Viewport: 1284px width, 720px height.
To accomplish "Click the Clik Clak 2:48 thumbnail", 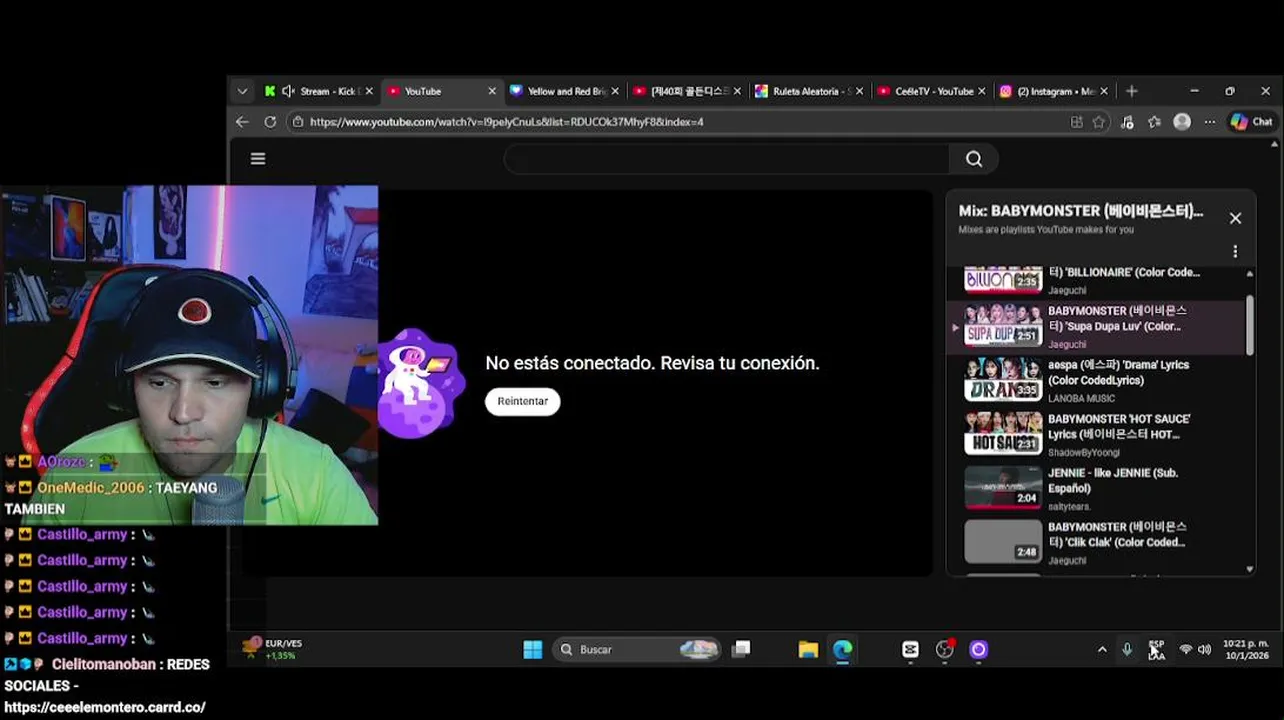I will pyautogui.click(x=1003, y=542).
